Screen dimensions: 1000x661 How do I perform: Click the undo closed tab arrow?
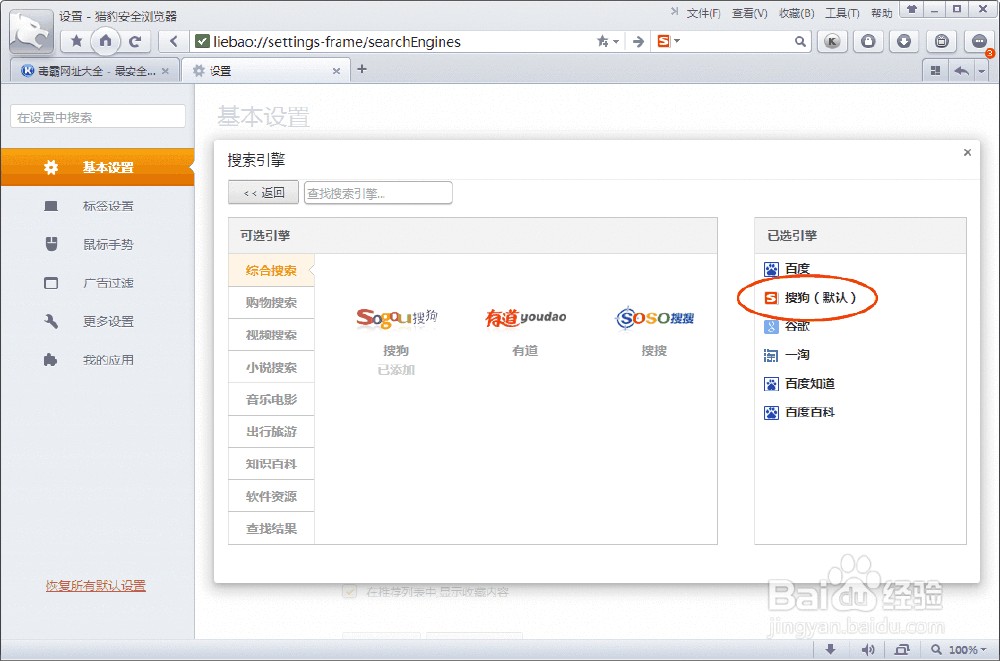[x=962, y=71]
